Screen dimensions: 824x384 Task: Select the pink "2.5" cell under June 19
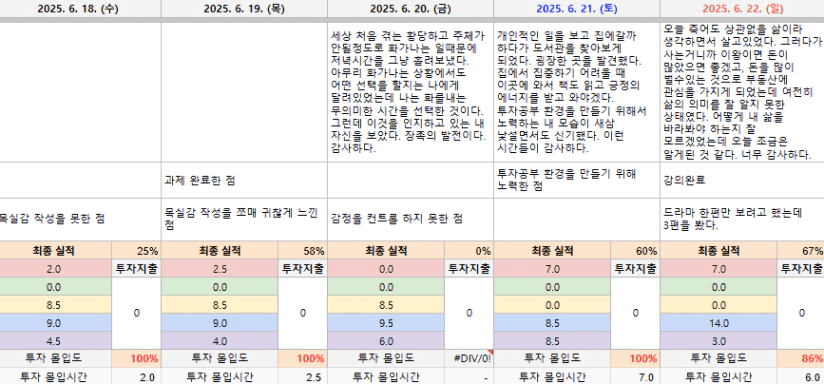220,269
